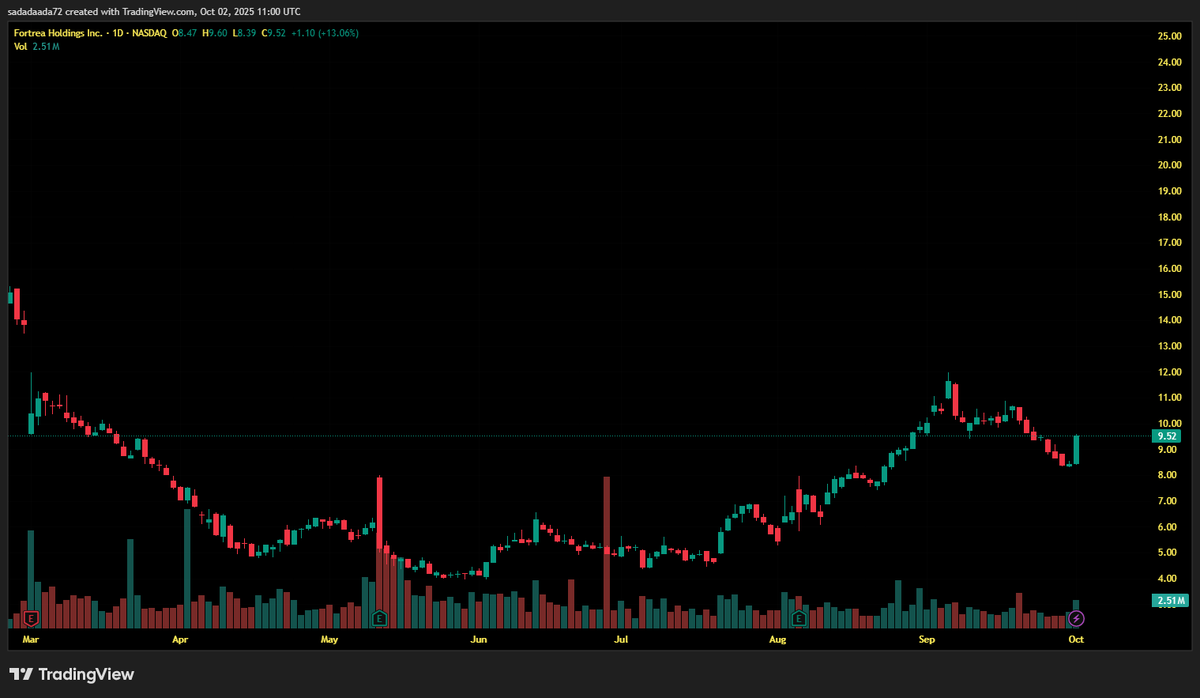
Task: Click the red earnings E marker above Mar
Action: [x=30, y=618]
